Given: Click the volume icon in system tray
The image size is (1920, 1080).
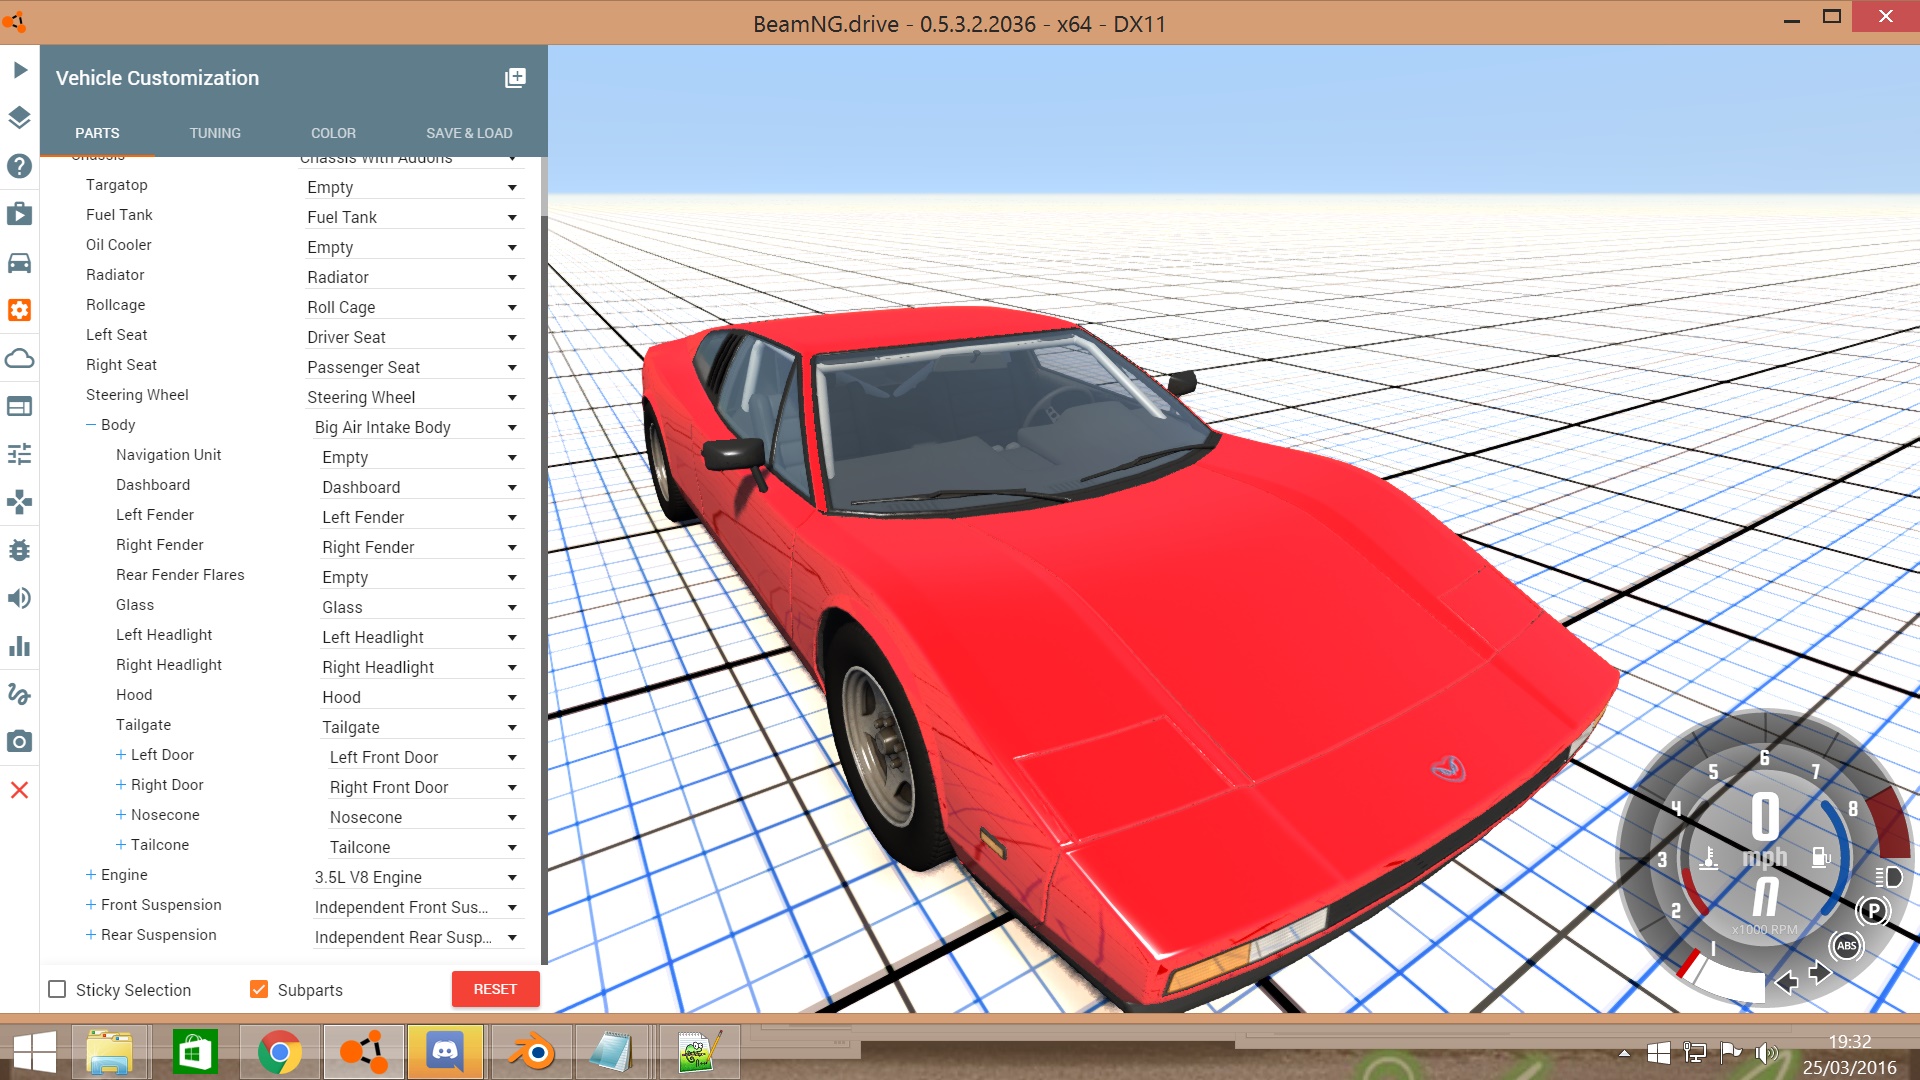Looking at the screenshot, I should pos(1767,1052).
